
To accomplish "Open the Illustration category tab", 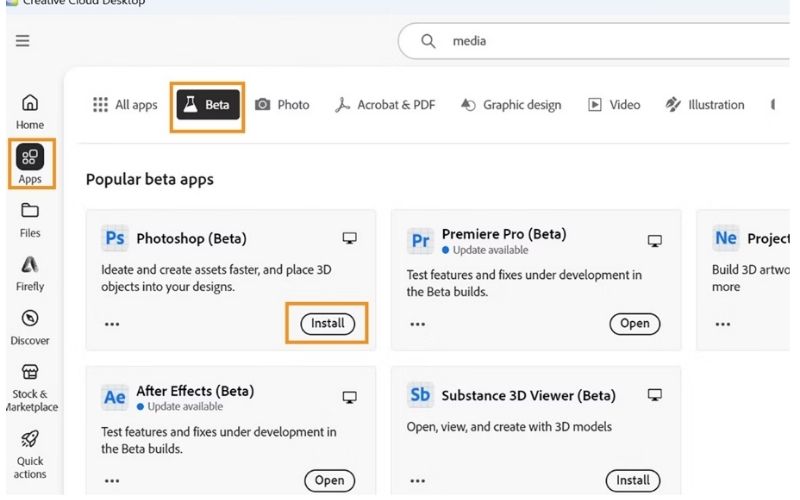I will tap(705, 105).
